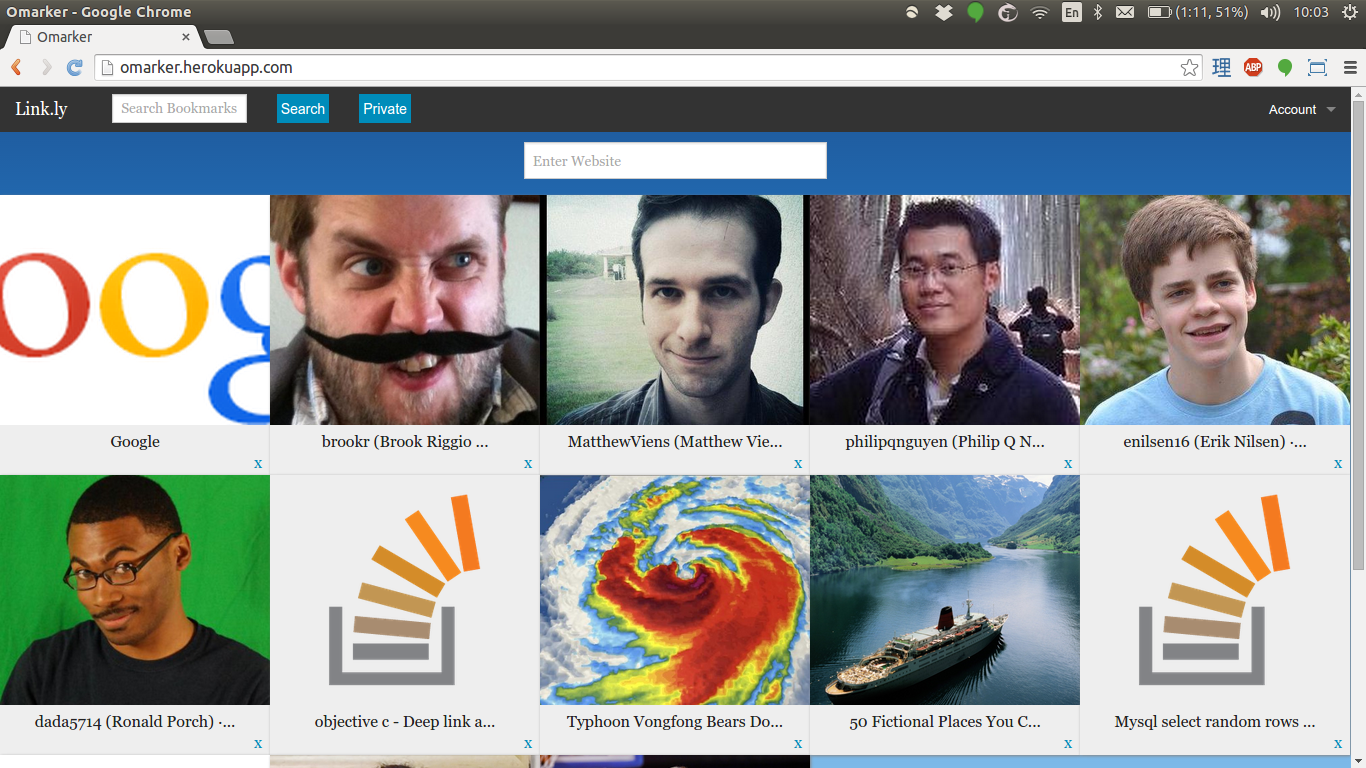
Task: Click the screen capture extension icon
Action: pyautogui.click(x=1317, y=68)
